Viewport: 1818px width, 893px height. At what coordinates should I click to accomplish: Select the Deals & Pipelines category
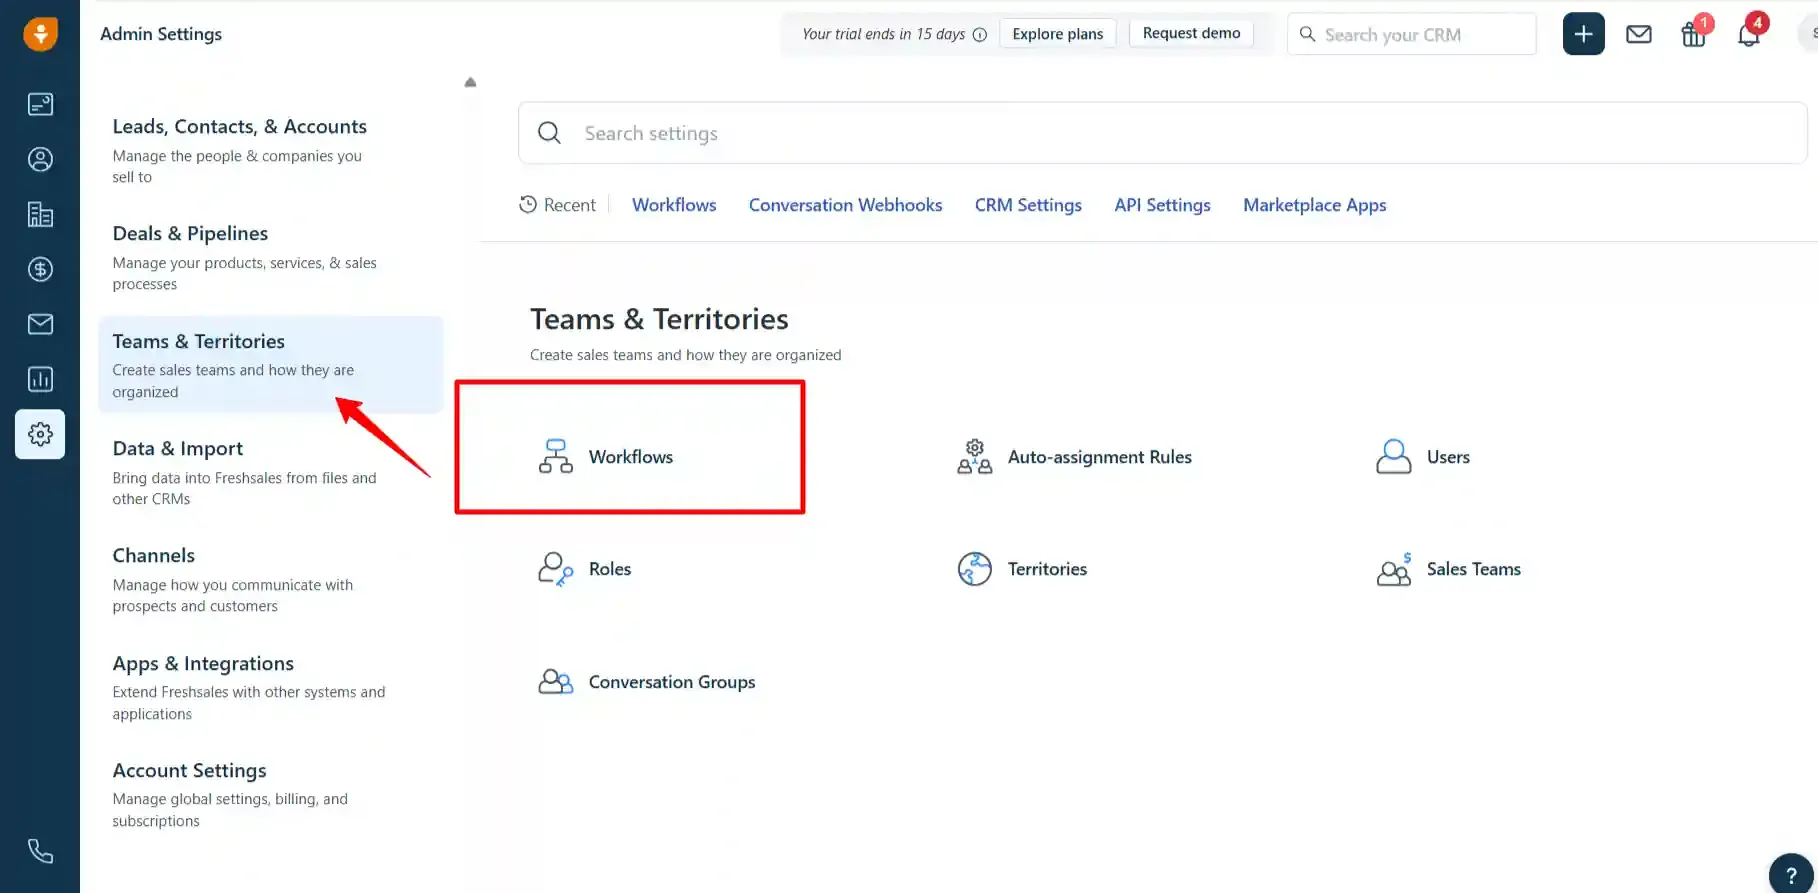point(270,258)
